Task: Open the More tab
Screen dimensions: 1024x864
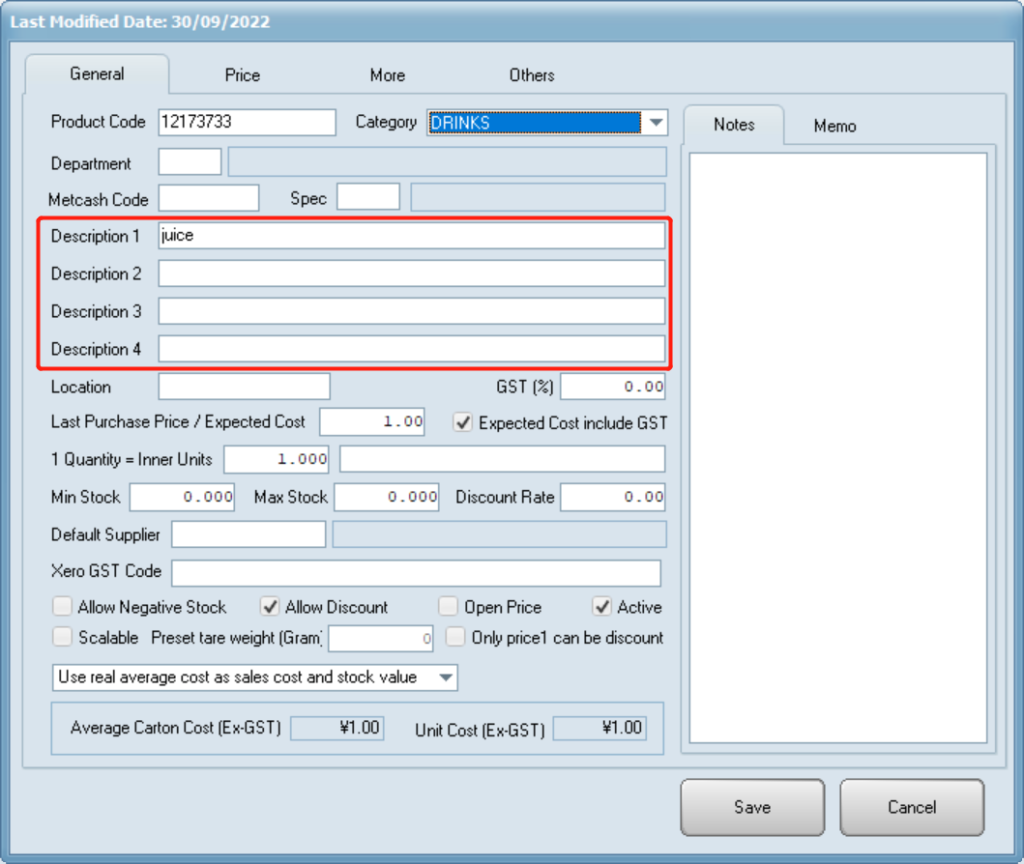Action: [x=387, y=75]
